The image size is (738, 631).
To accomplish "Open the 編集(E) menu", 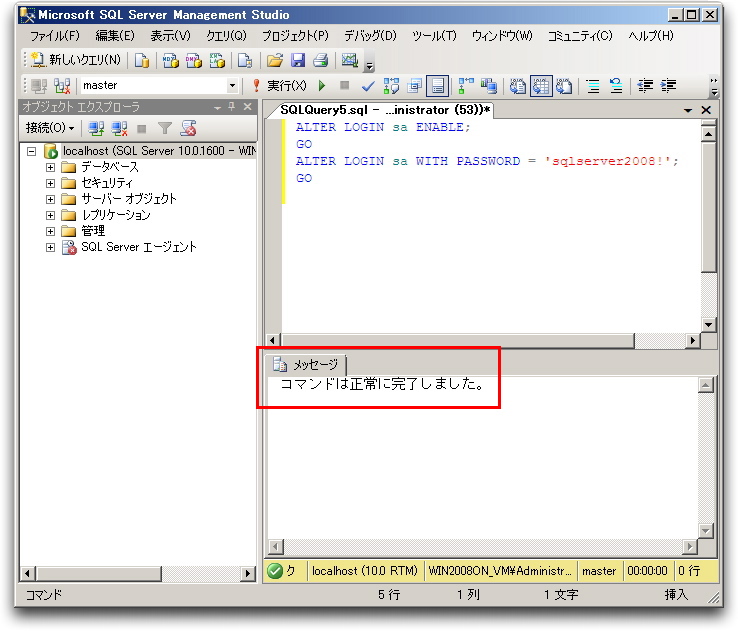I will 115,36.
